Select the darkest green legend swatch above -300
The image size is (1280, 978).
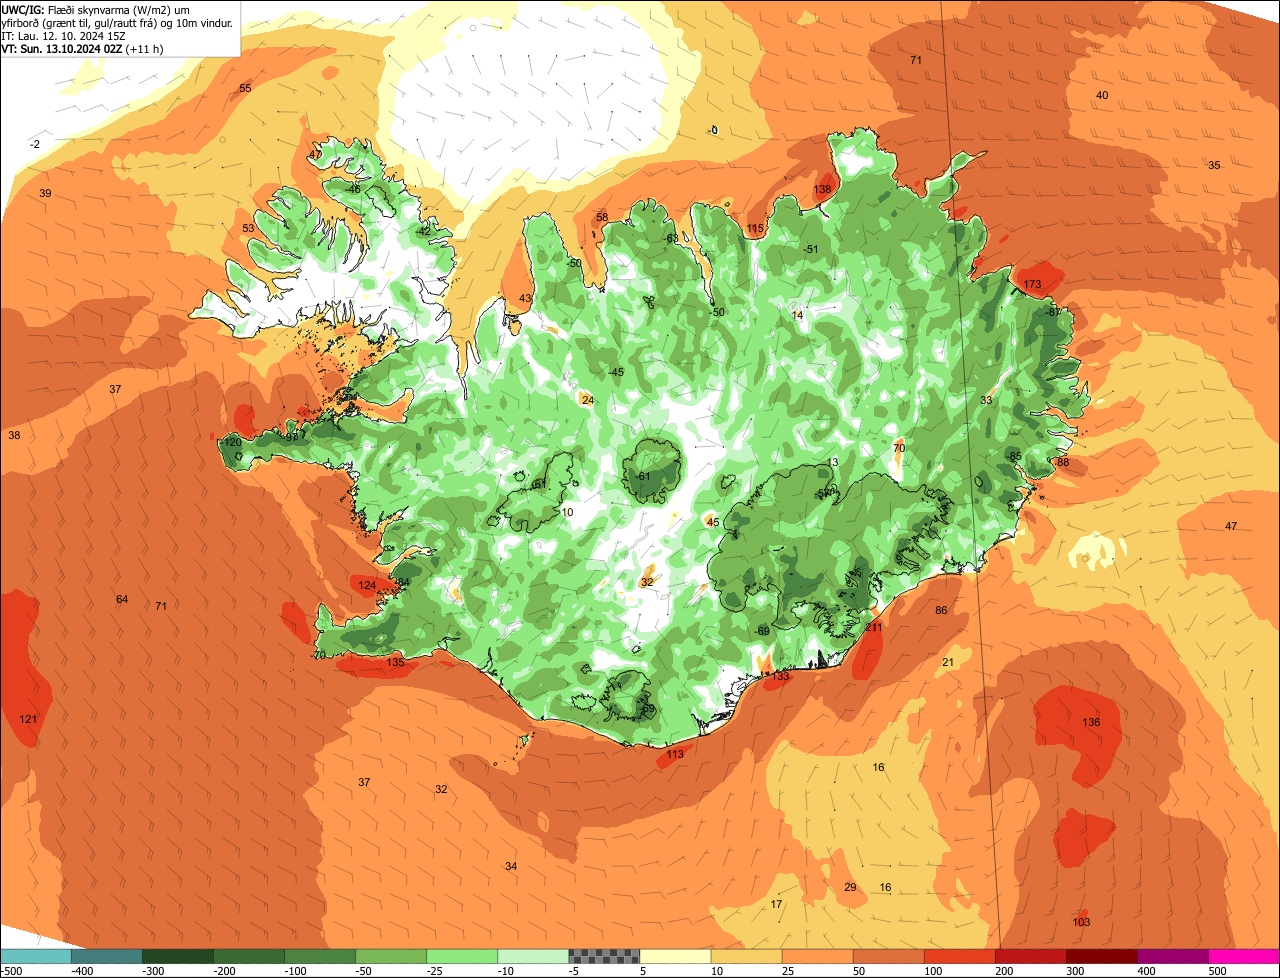pyautogui.click(x=177, y=956)
